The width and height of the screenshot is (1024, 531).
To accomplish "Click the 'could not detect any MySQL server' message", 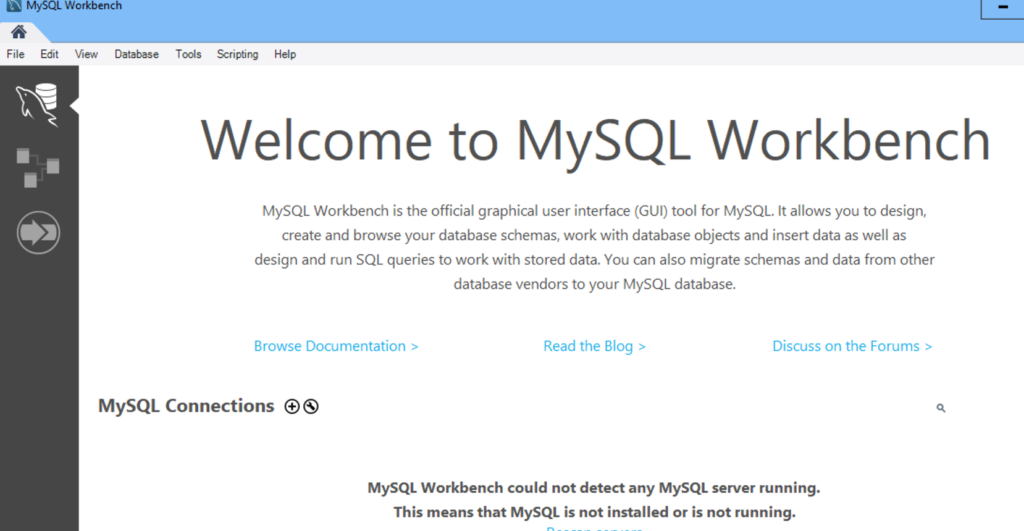I will [594, 488].
